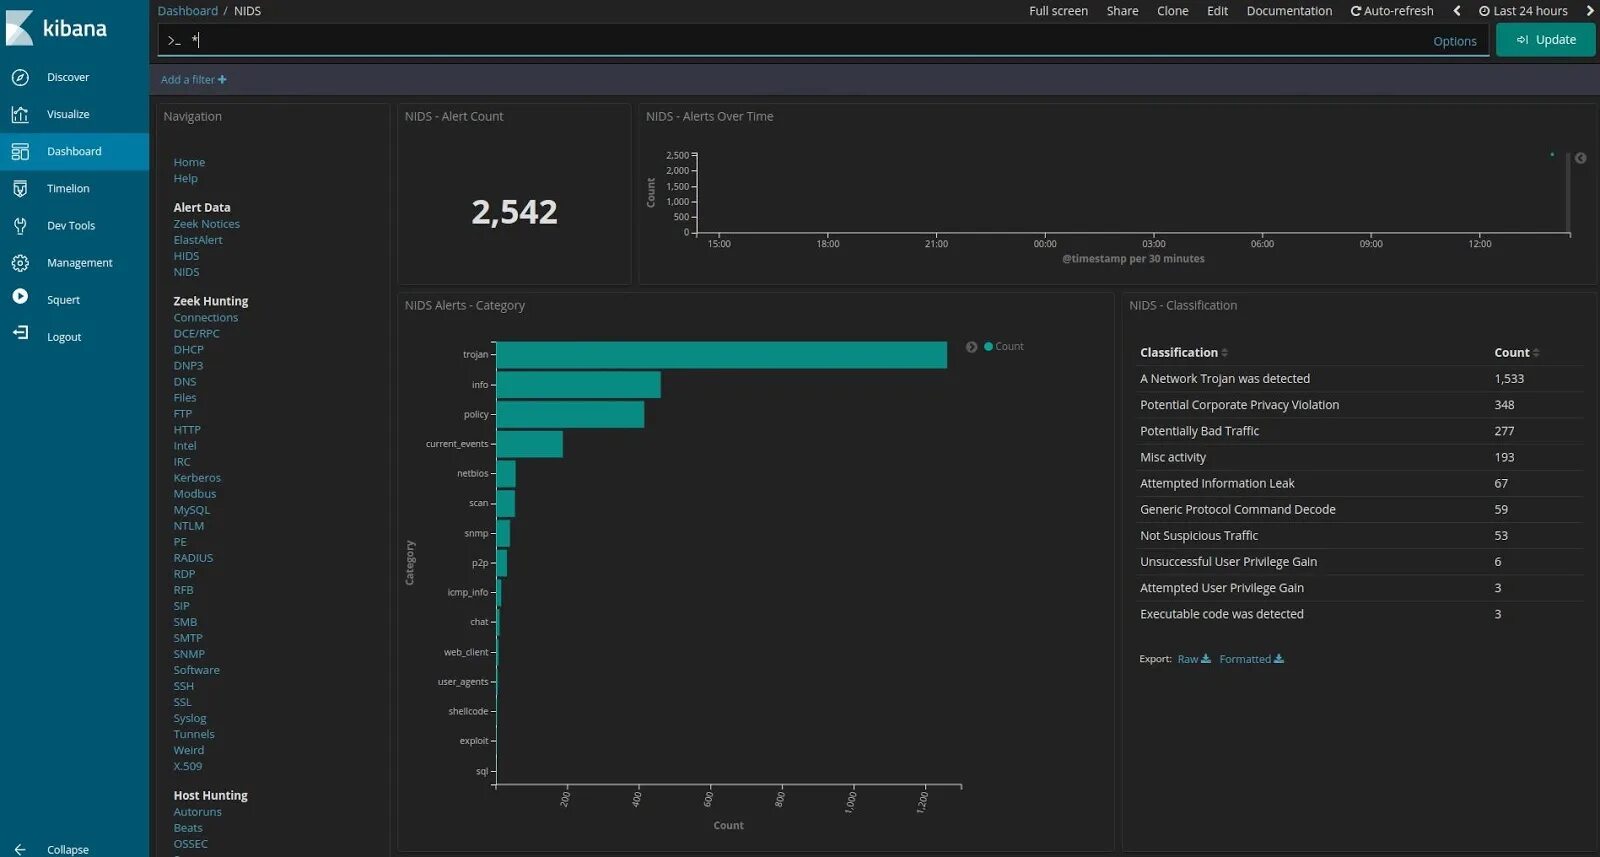Open OSSEC under Host Hunting
1600x857 pixels.
point(190,844)
